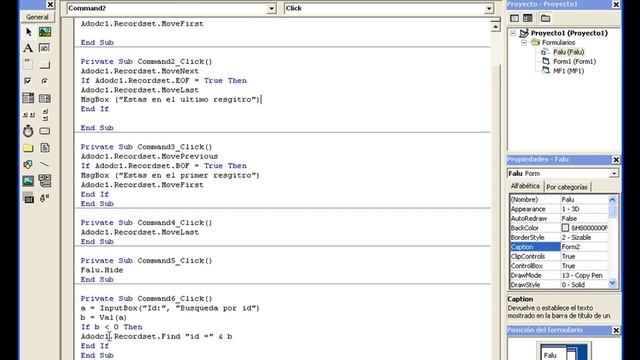Select the OptionButton control tool
Image resolution: width=640 pixels, height=360 pixels.
pos(45,81)
